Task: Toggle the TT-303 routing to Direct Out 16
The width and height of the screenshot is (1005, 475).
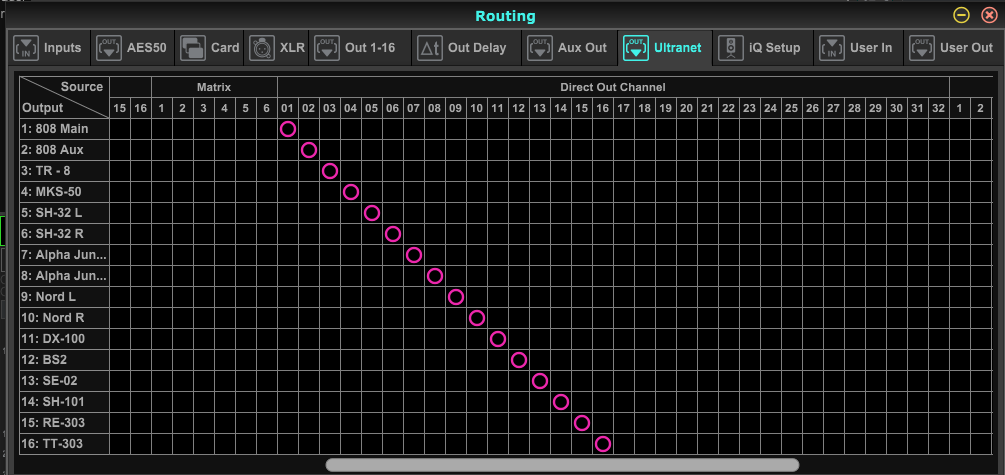Action: [602, 444]
